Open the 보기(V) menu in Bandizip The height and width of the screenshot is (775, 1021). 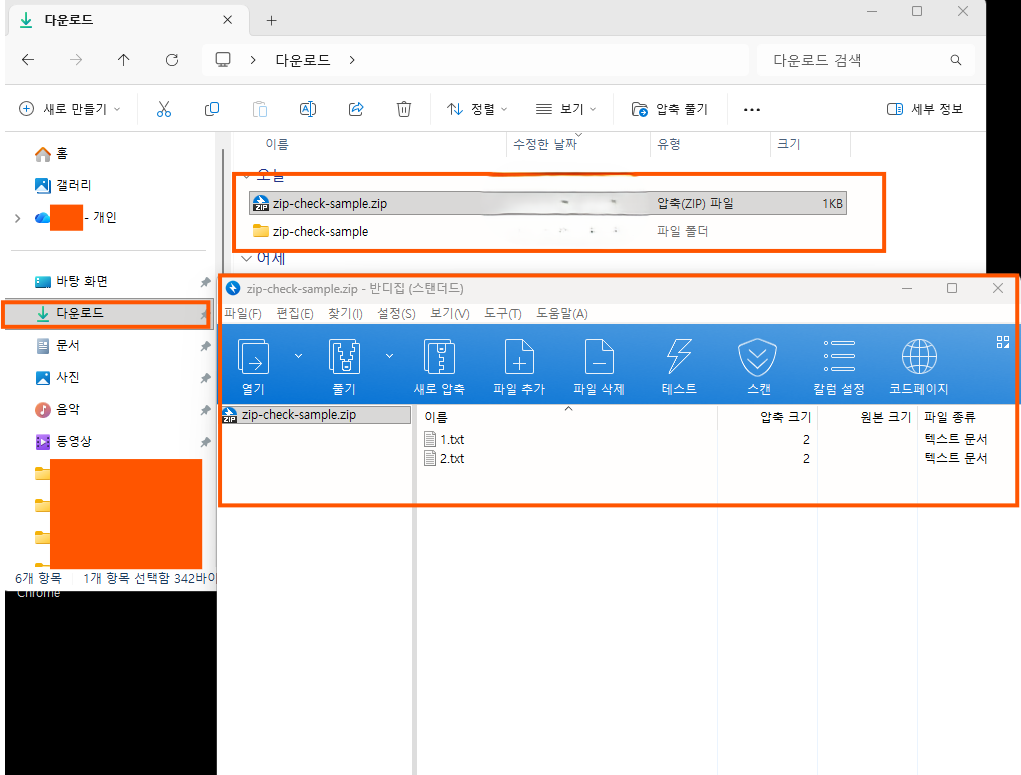point(450,313)
